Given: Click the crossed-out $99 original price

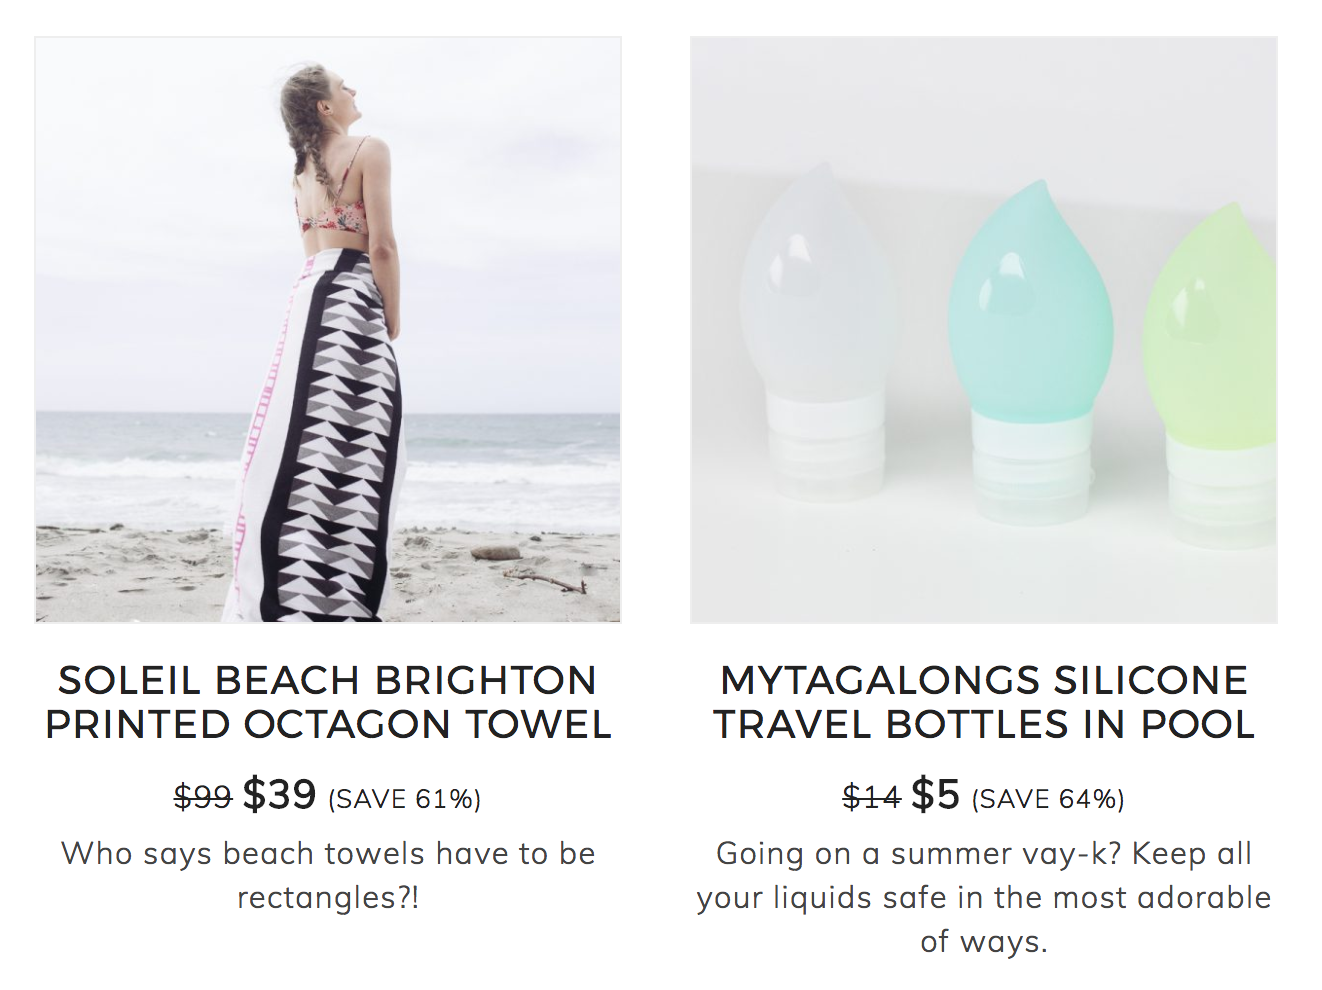Looking at the screenshot, I should pos(203,797).
